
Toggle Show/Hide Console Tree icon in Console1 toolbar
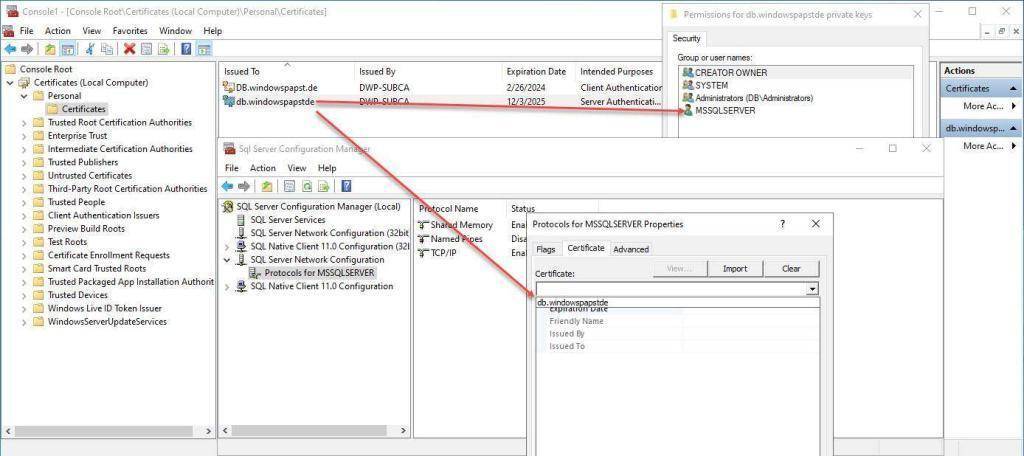click(x=67, y=49)
